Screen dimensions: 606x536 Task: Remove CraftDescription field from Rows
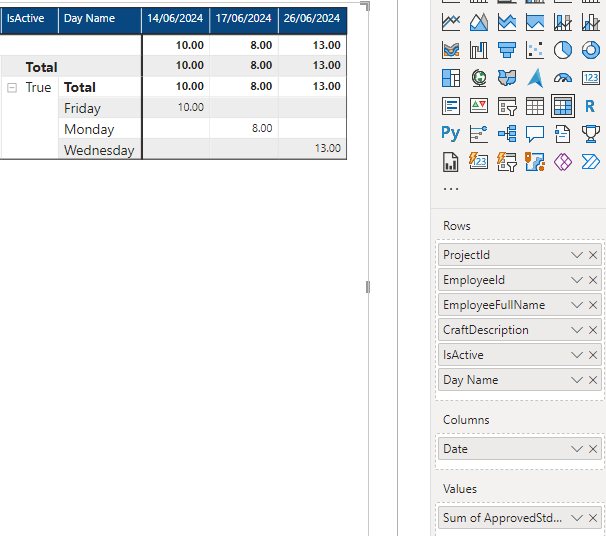point(593,330)
